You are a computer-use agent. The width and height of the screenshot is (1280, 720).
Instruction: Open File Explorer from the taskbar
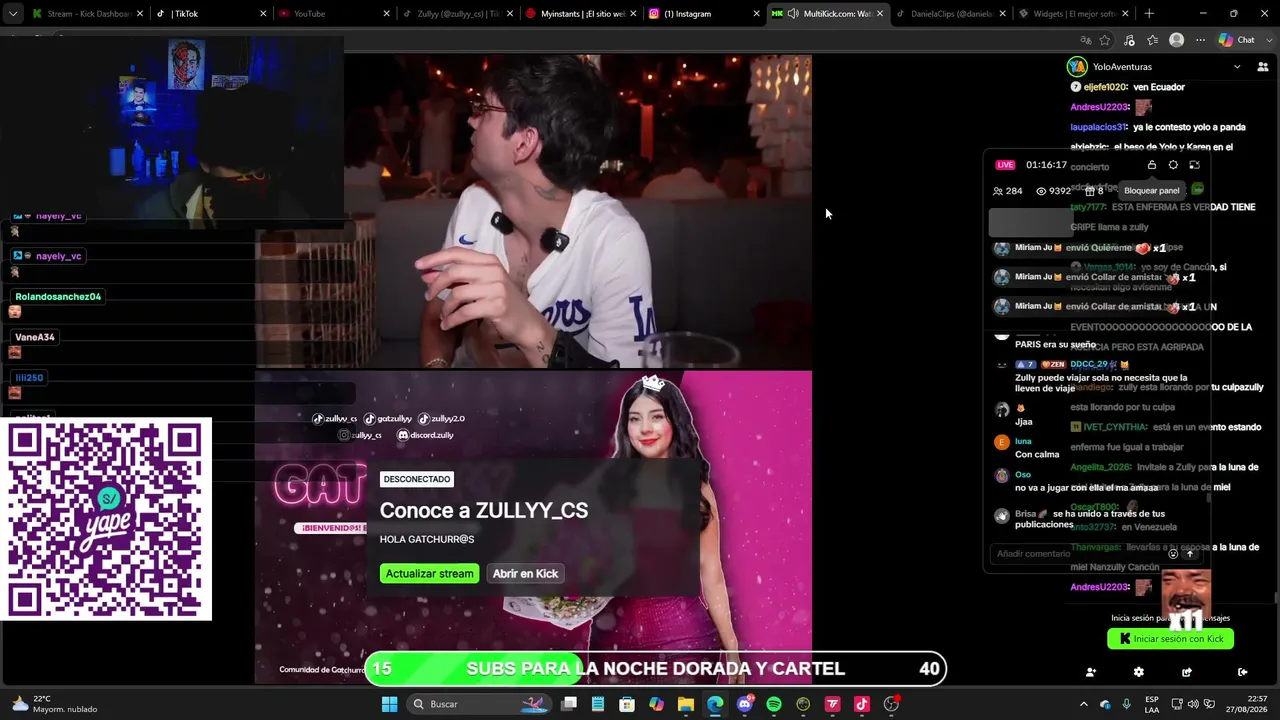tap(686, 704)
